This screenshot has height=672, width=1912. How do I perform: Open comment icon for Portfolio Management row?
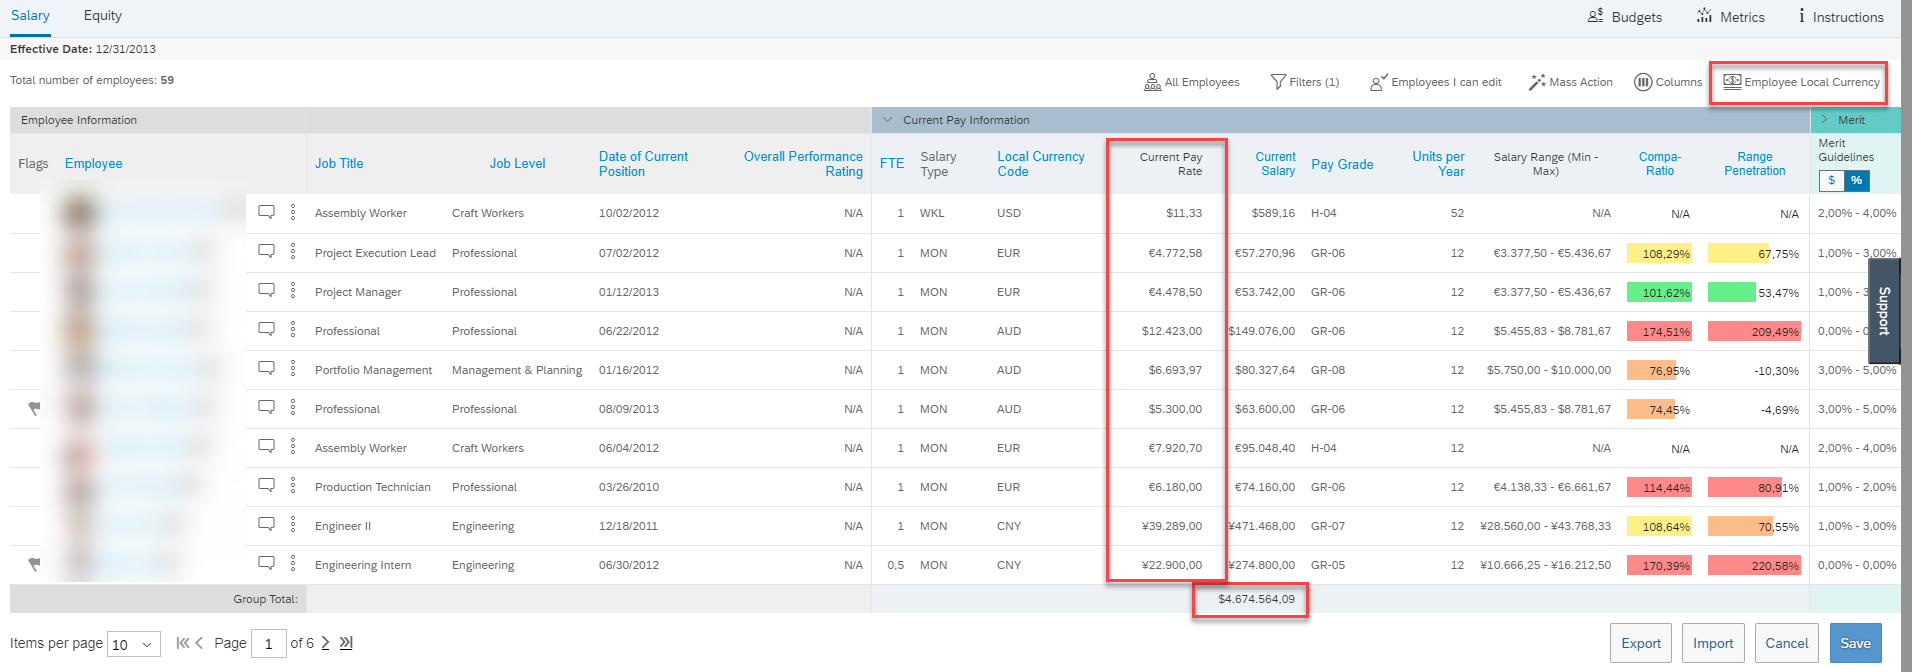267,368
